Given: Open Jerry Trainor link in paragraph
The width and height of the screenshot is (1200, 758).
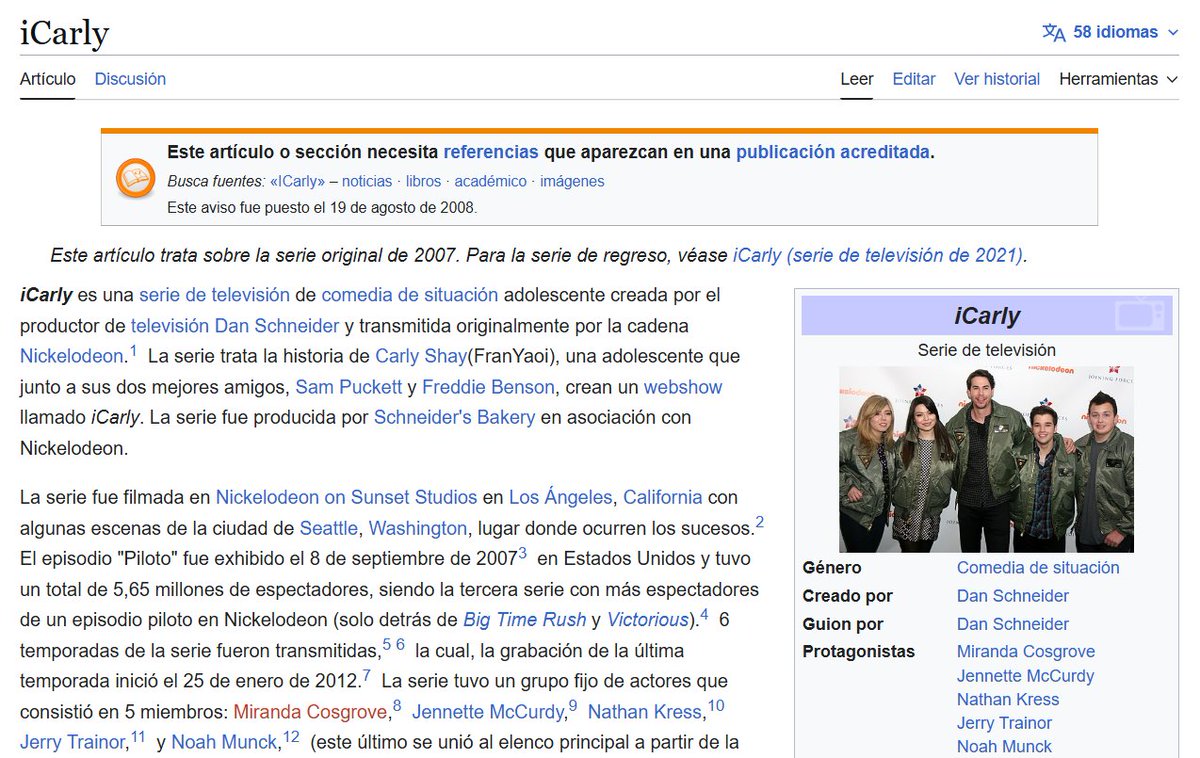Looking at the screenshot, I should 73,742.
